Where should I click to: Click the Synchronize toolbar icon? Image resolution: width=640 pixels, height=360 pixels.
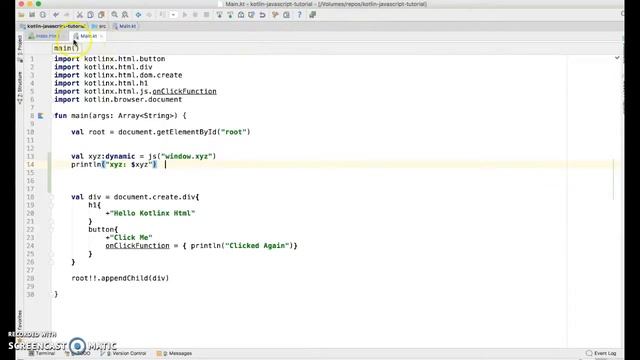pyautogui.click(x=43, y=15)
